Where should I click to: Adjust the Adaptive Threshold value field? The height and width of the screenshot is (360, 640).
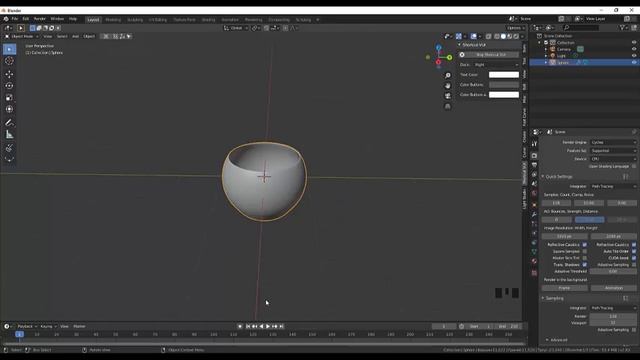613,271
